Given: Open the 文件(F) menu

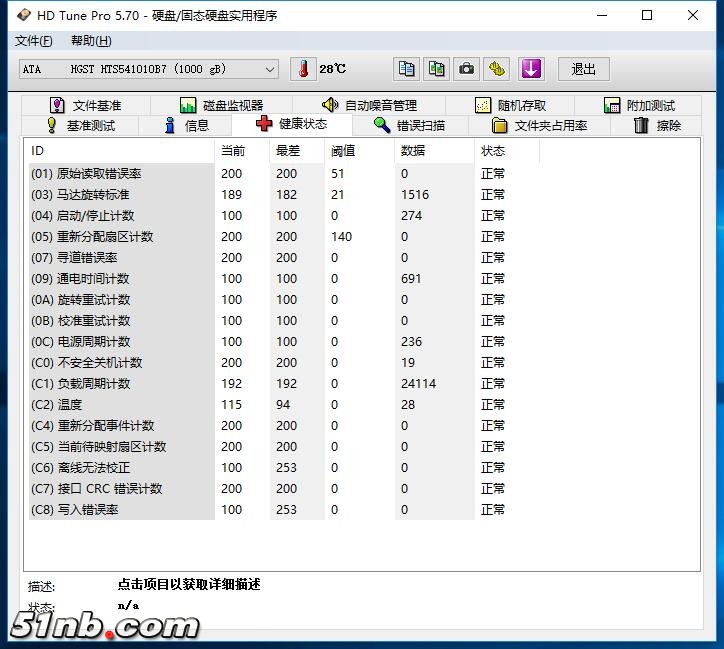Looking at the screenshot, I should [33, 41].
